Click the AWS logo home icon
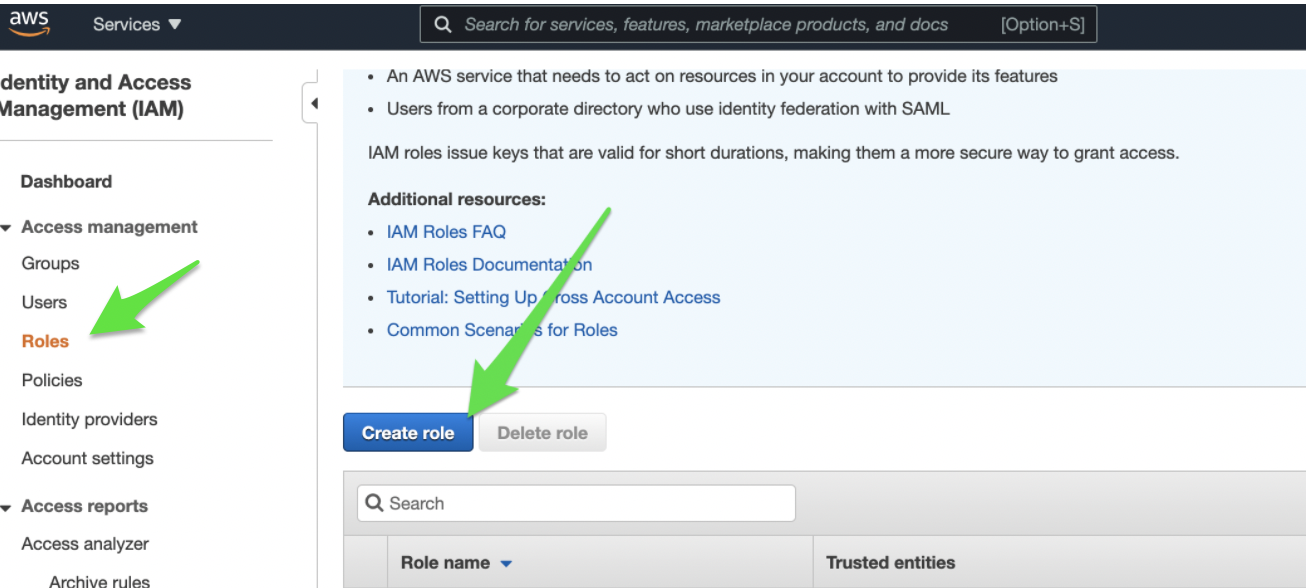 click(29, 23)
